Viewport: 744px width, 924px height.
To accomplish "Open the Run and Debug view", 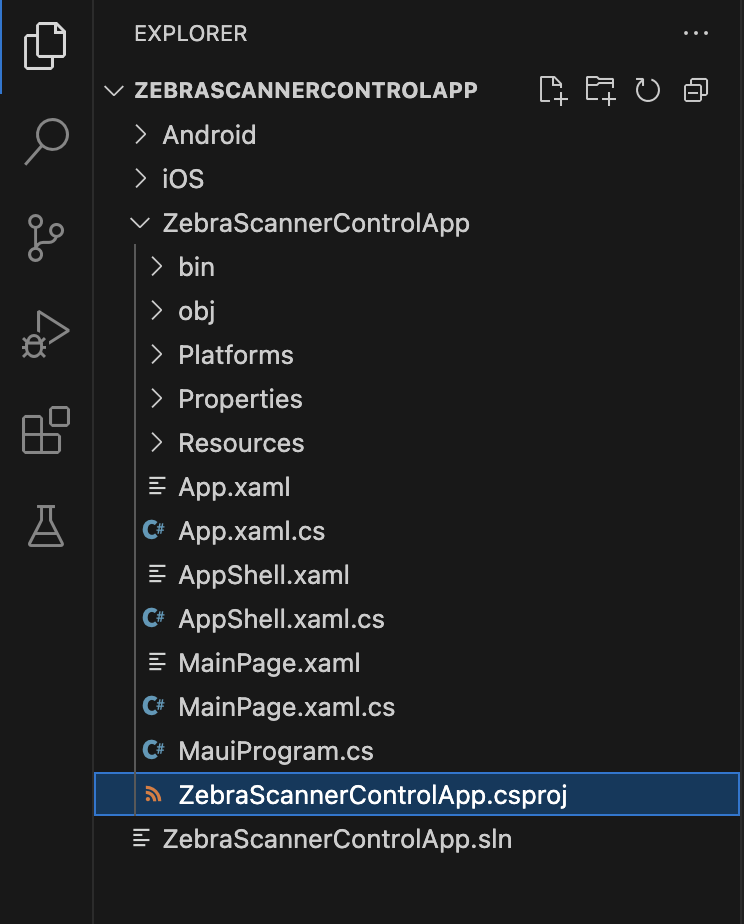I will coord(46,334).
